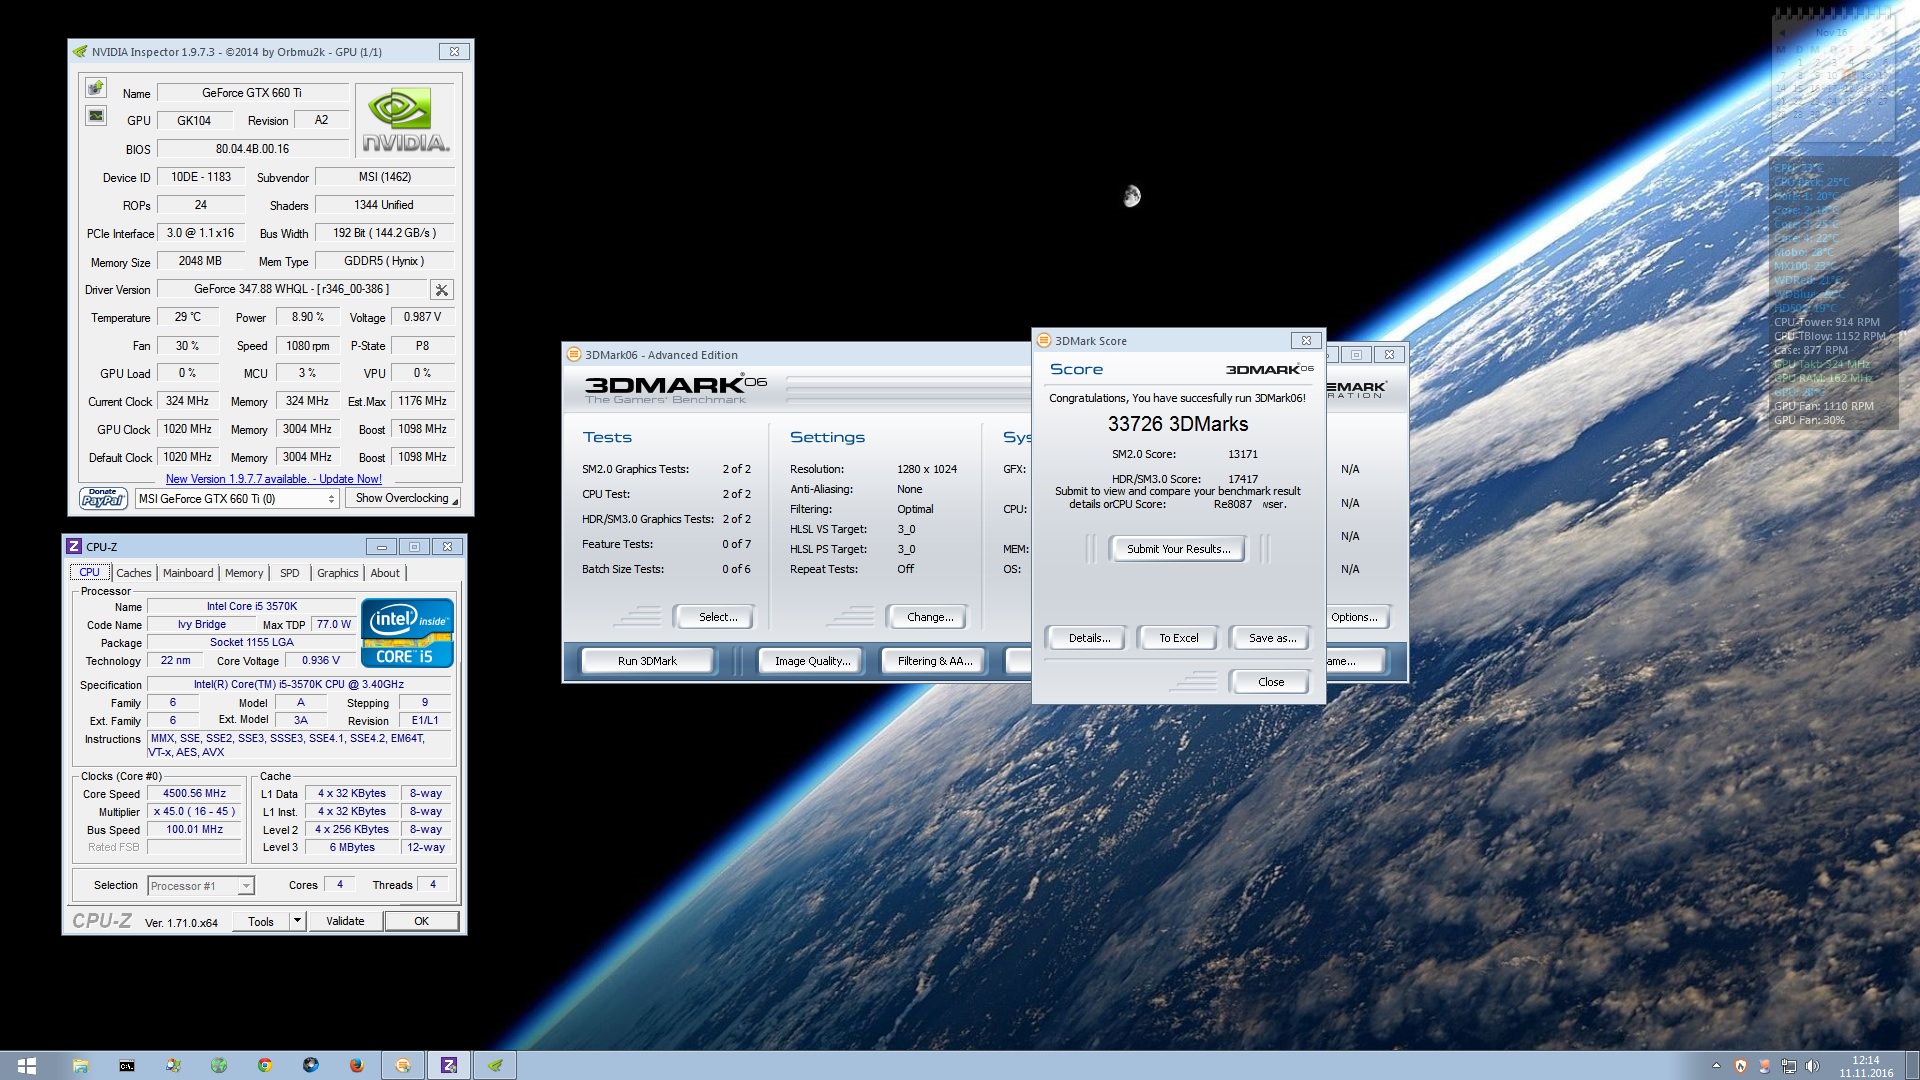Image resolution: width=1920 pixels, height=1080 pixels.
Task: Switch to the Mainboard tab in CPU-Z
Action: tap(188, 573)
